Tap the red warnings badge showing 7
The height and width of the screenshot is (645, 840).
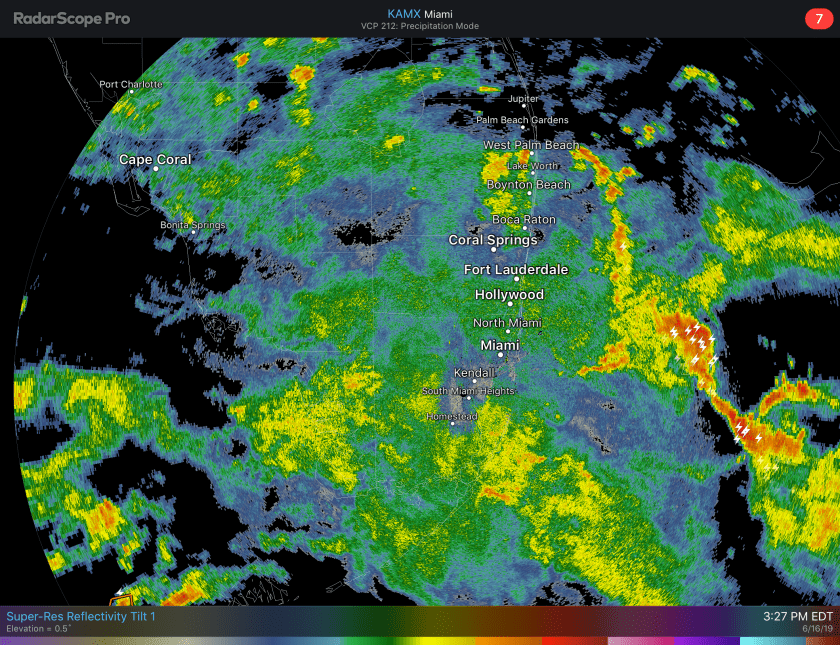818,19
